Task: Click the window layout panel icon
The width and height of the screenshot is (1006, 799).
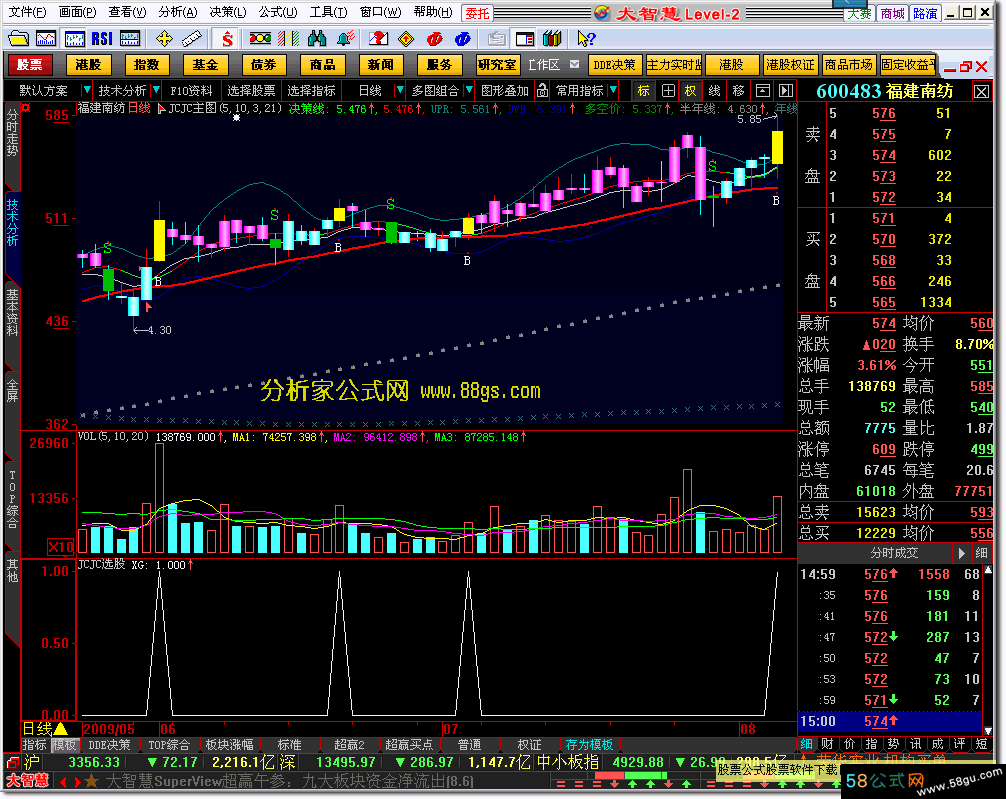Action: click(524, 39)
